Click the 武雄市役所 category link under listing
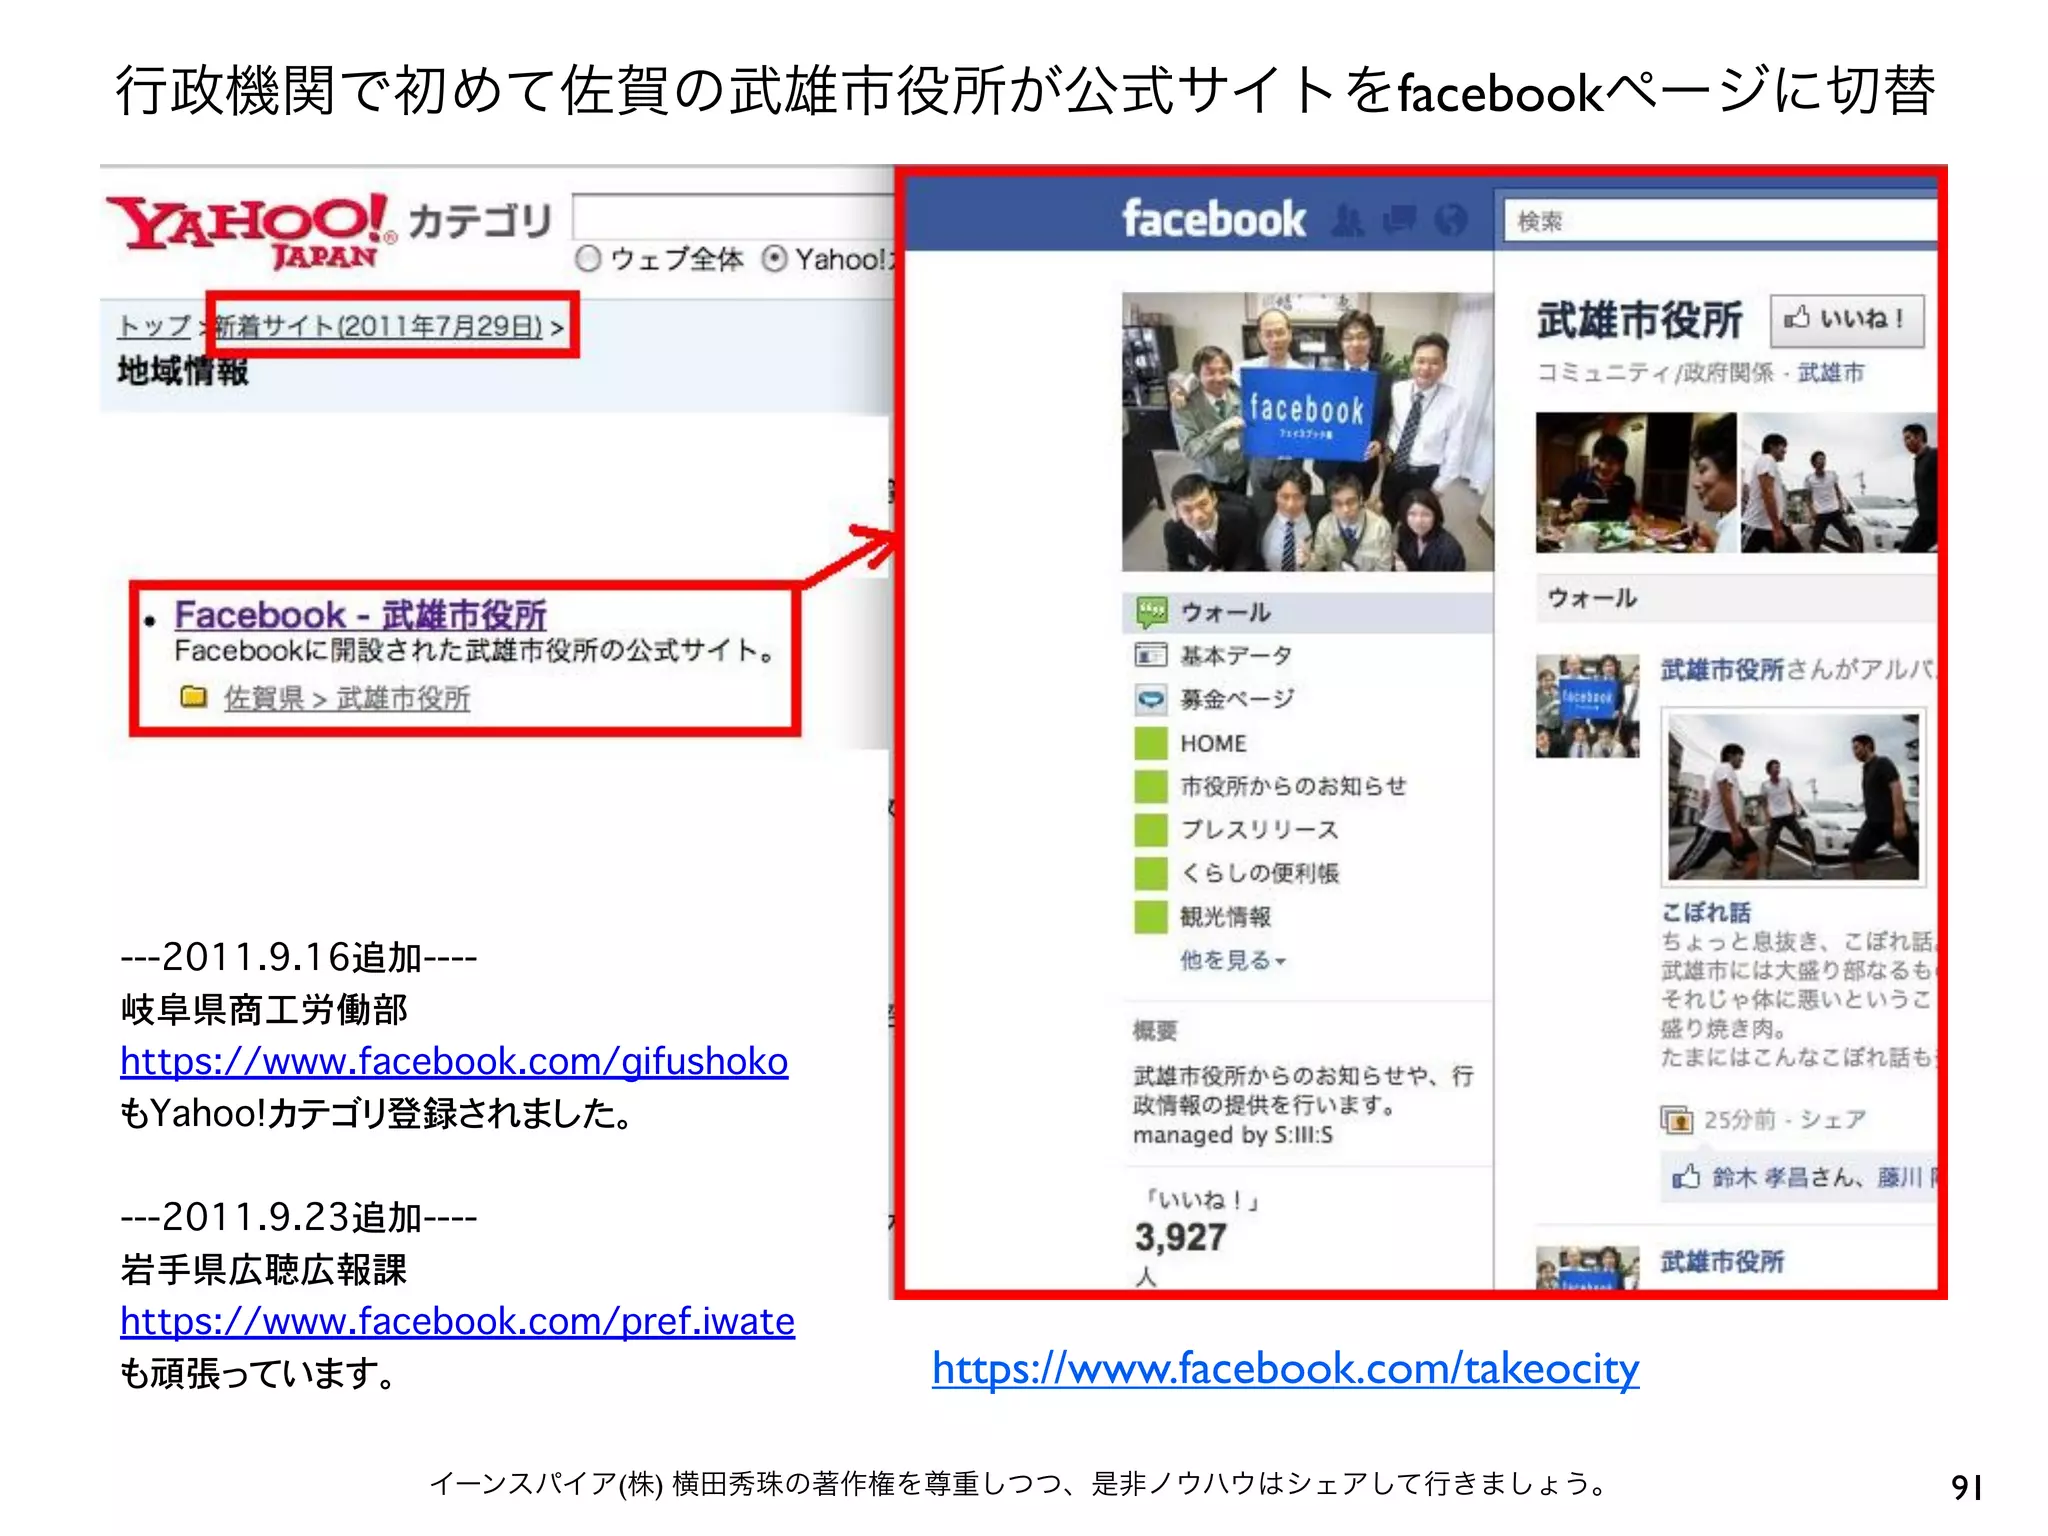The image size is (2048, 1536). [403, 698]
